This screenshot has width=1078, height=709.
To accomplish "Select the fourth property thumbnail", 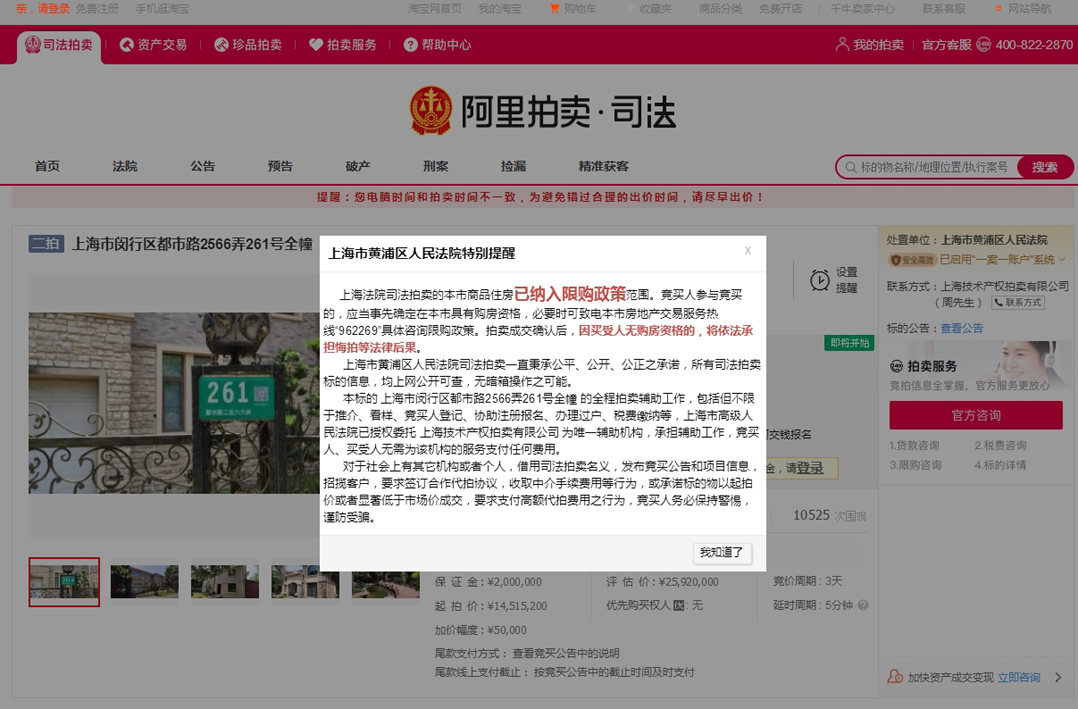I will [x=305, y=582].
